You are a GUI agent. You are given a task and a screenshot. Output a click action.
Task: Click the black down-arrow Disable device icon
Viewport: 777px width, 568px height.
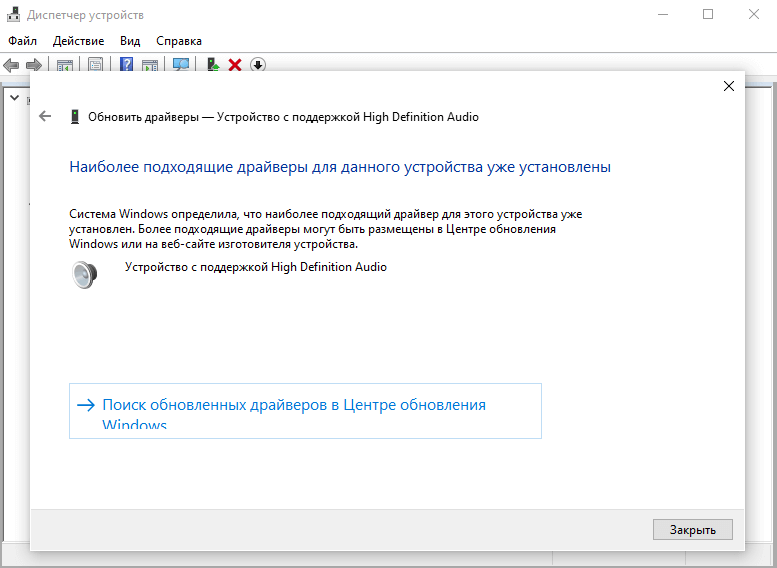[258, 65]
